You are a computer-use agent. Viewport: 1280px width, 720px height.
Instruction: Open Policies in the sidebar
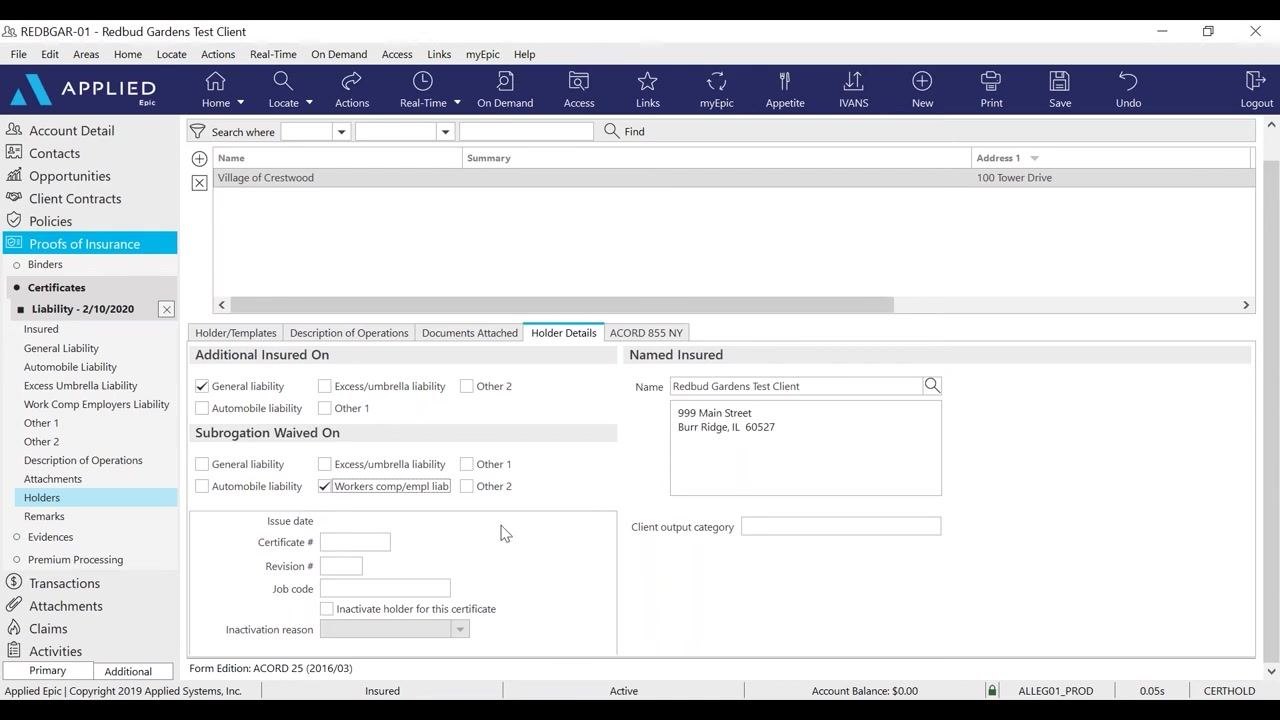pos(50,221)
